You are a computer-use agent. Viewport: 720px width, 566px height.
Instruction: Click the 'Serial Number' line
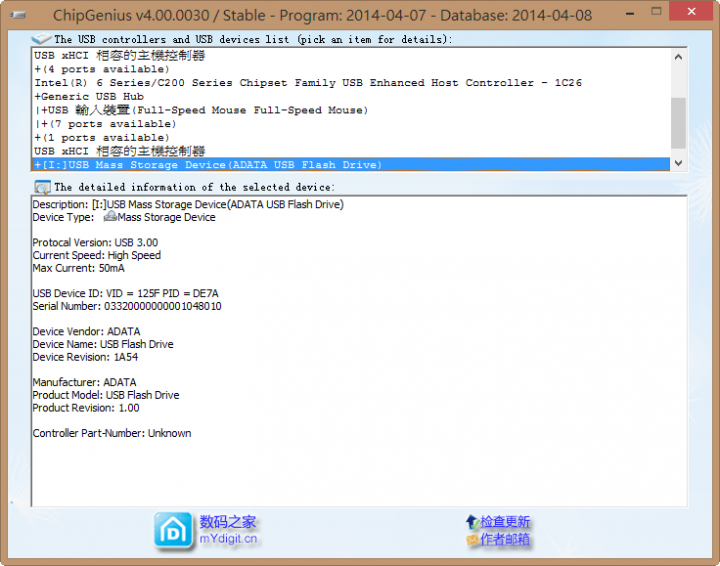[x=127, y=306]
